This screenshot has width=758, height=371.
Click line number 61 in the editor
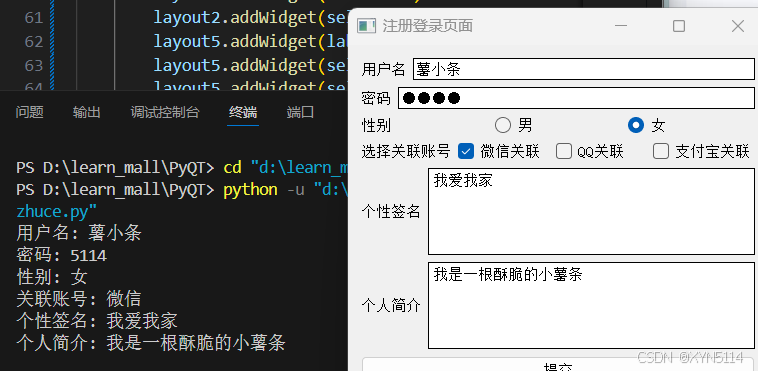point(34,18)
